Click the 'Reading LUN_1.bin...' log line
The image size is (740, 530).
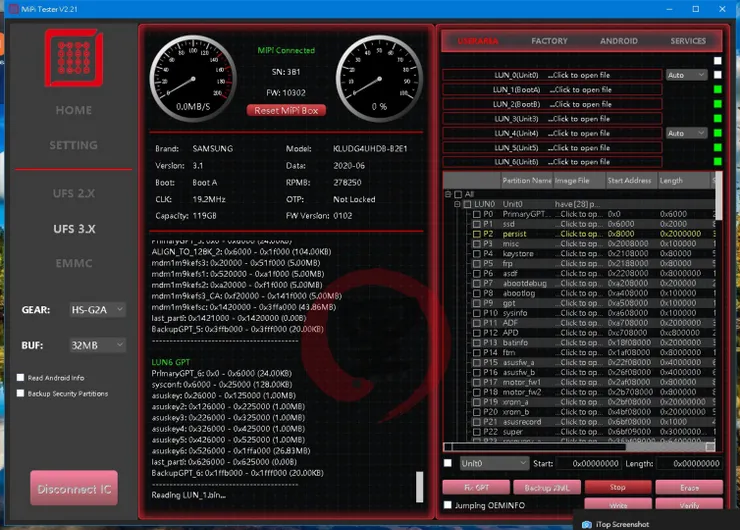point(188,495)
